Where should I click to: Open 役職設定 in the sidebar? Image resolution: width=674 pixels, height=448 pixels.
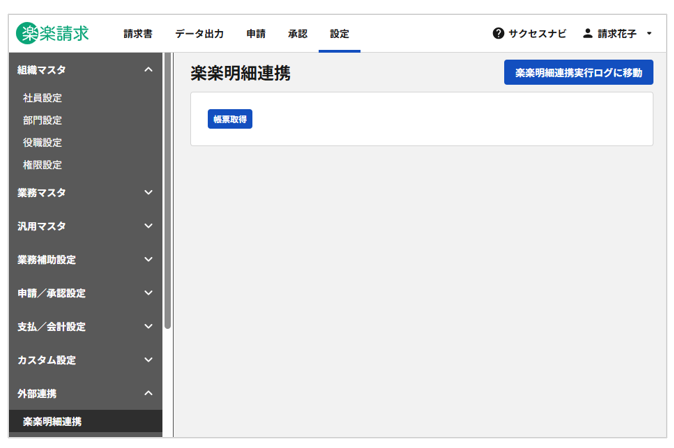pos(42,143)
